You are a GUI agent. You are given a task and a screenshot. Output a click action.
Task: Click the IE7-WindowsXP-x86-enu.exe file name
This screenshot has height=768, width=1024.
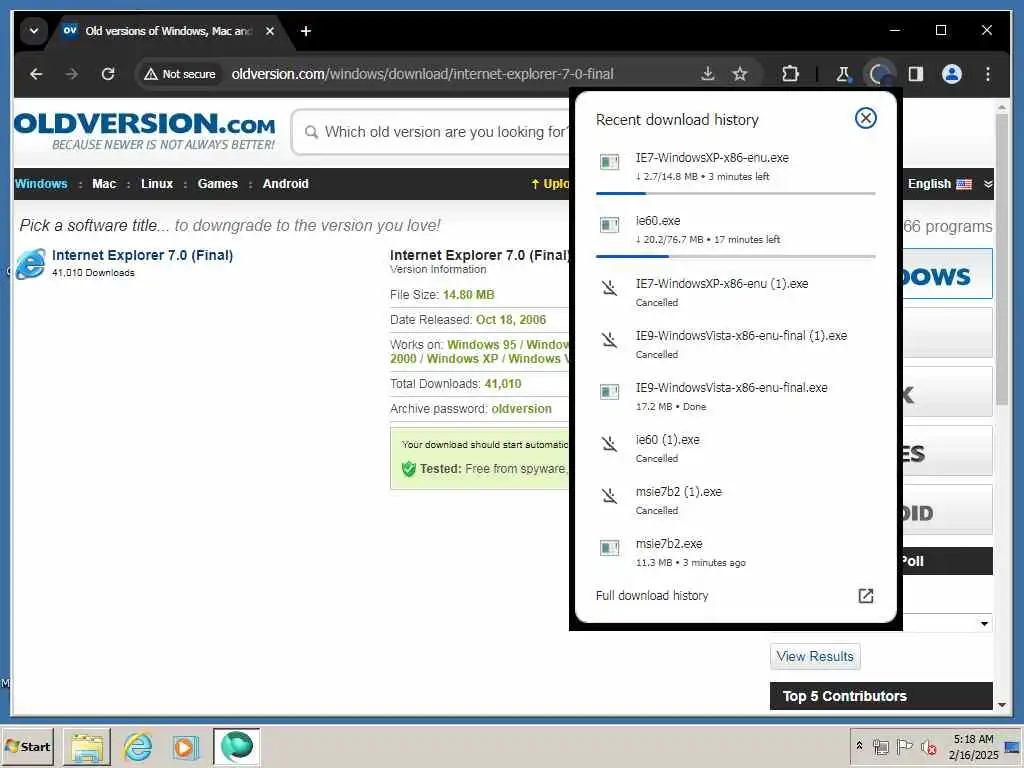coord(712,157)
